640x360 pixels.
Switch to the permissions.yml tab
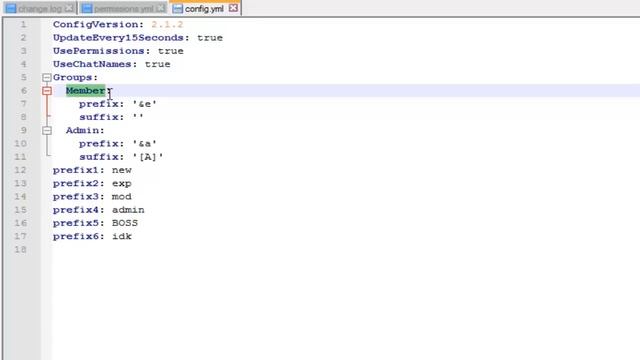[x=123, y=9]
